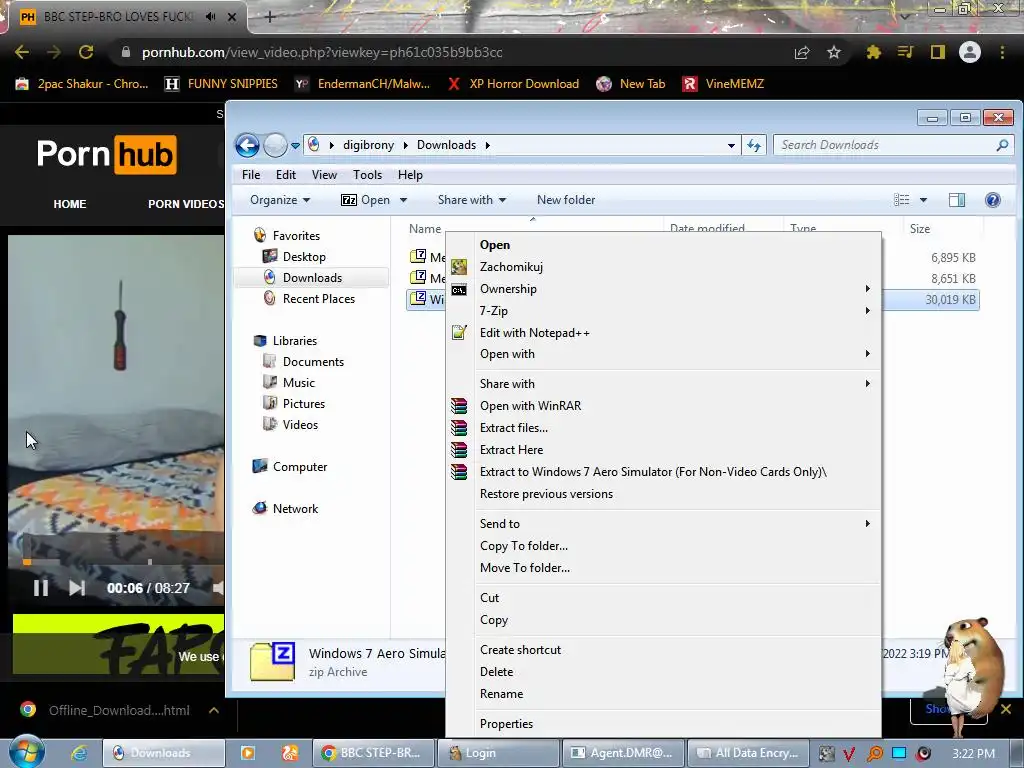This screenshot has height=768, width=1024.
Task: Expand the Send to submenu
Action: 665,524
